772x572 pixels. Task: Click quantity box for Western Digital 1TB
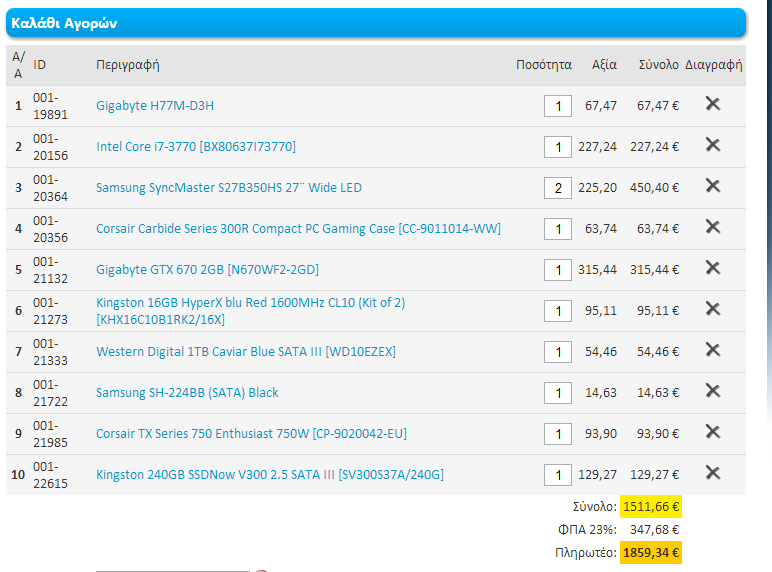click(x=557, y=352)
